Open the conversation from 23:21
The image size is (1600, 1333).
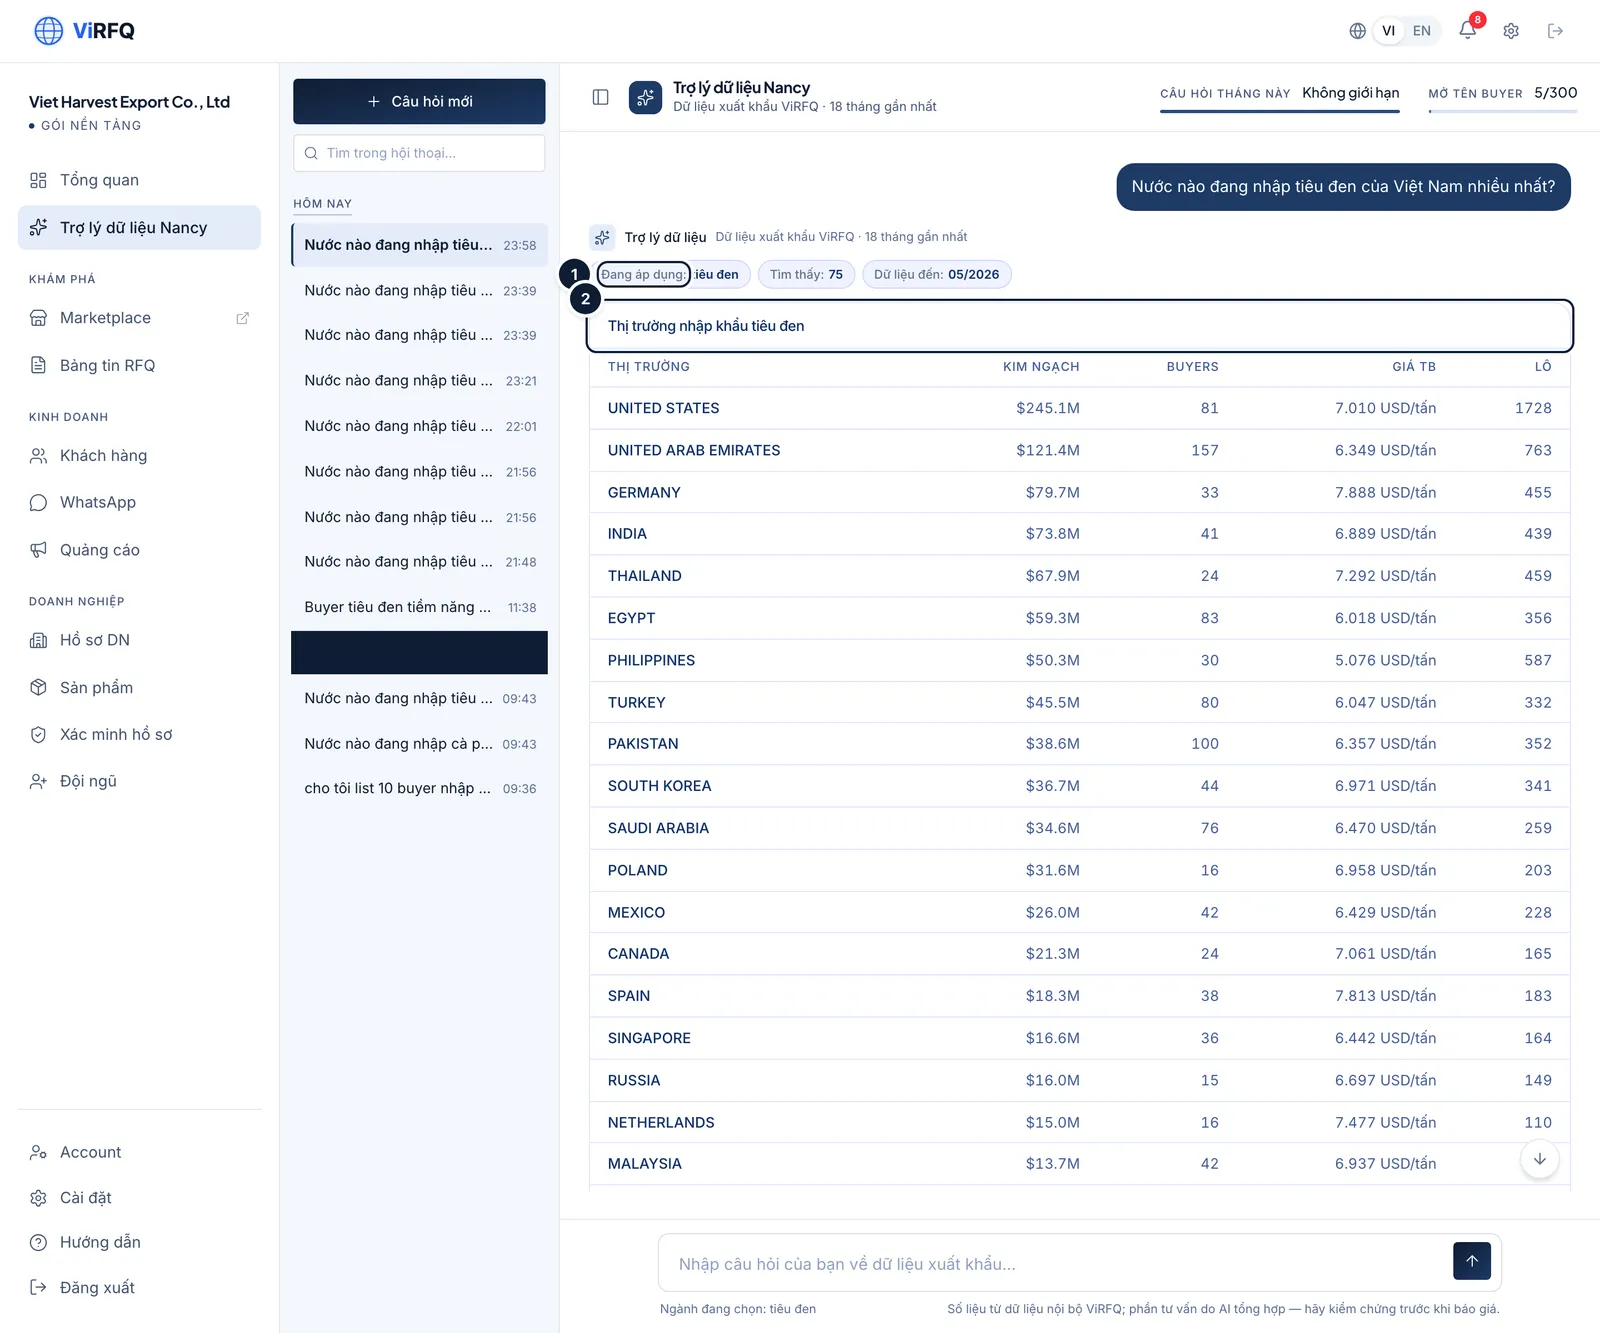coord(419,381)
